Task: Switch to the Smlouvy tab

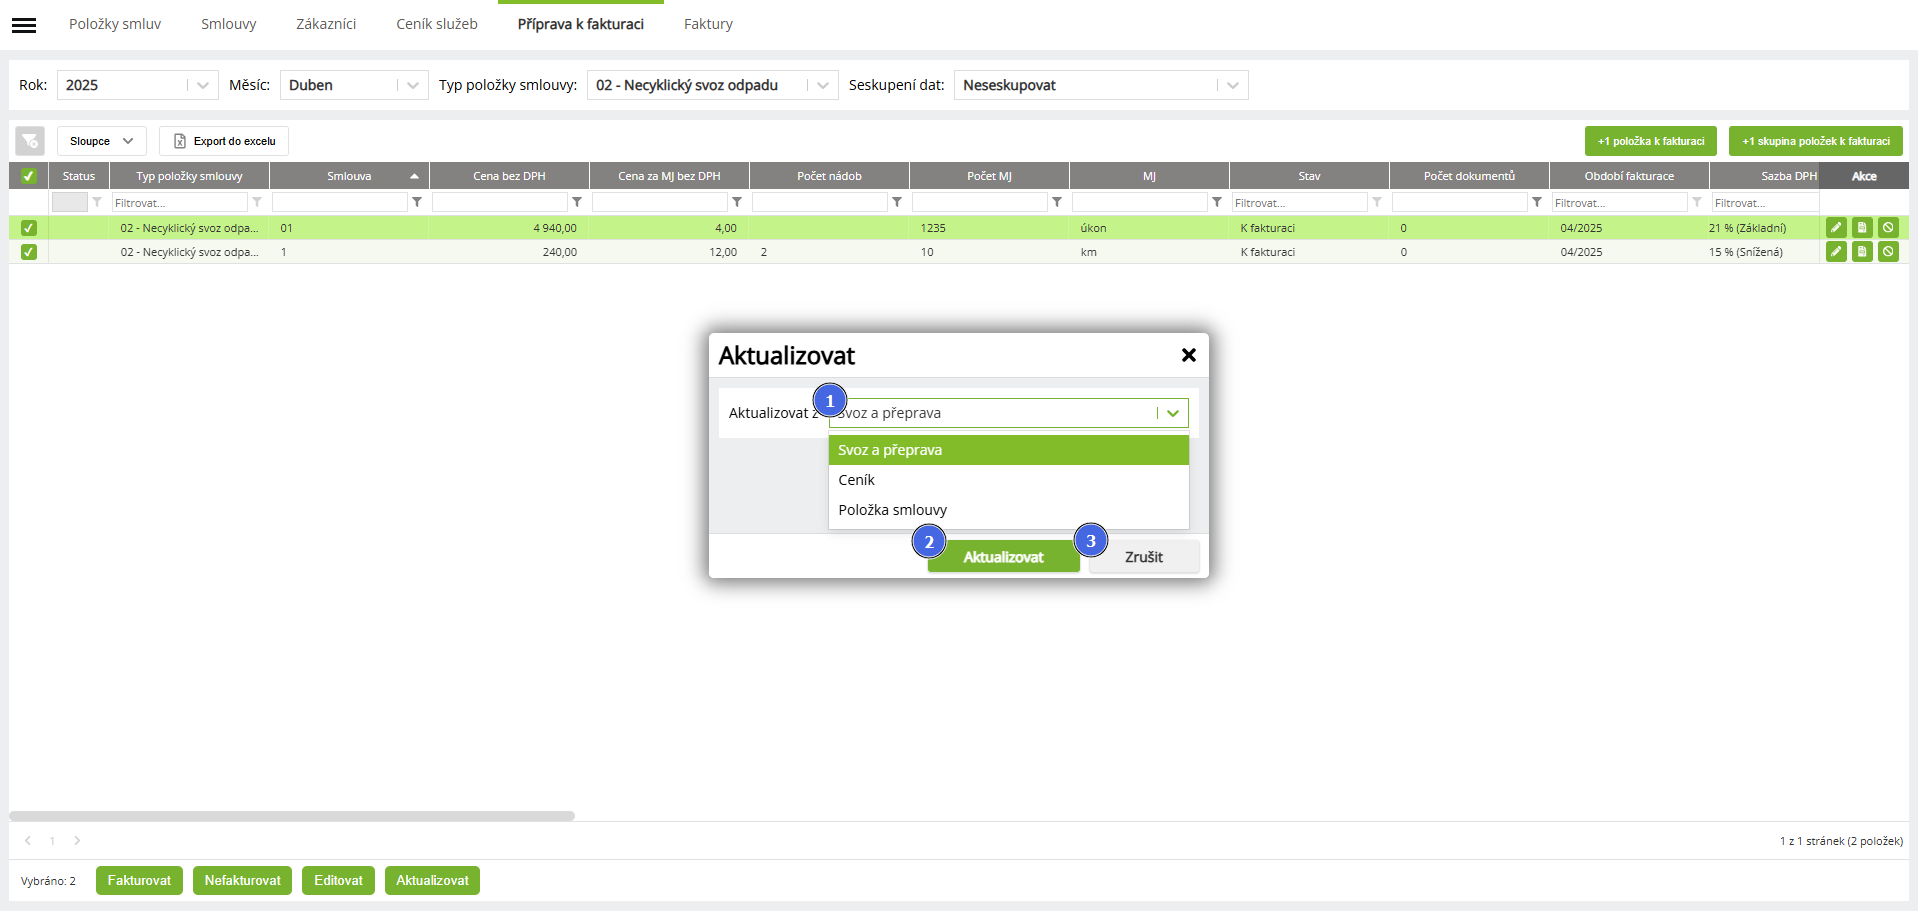Action: point(229,24)
